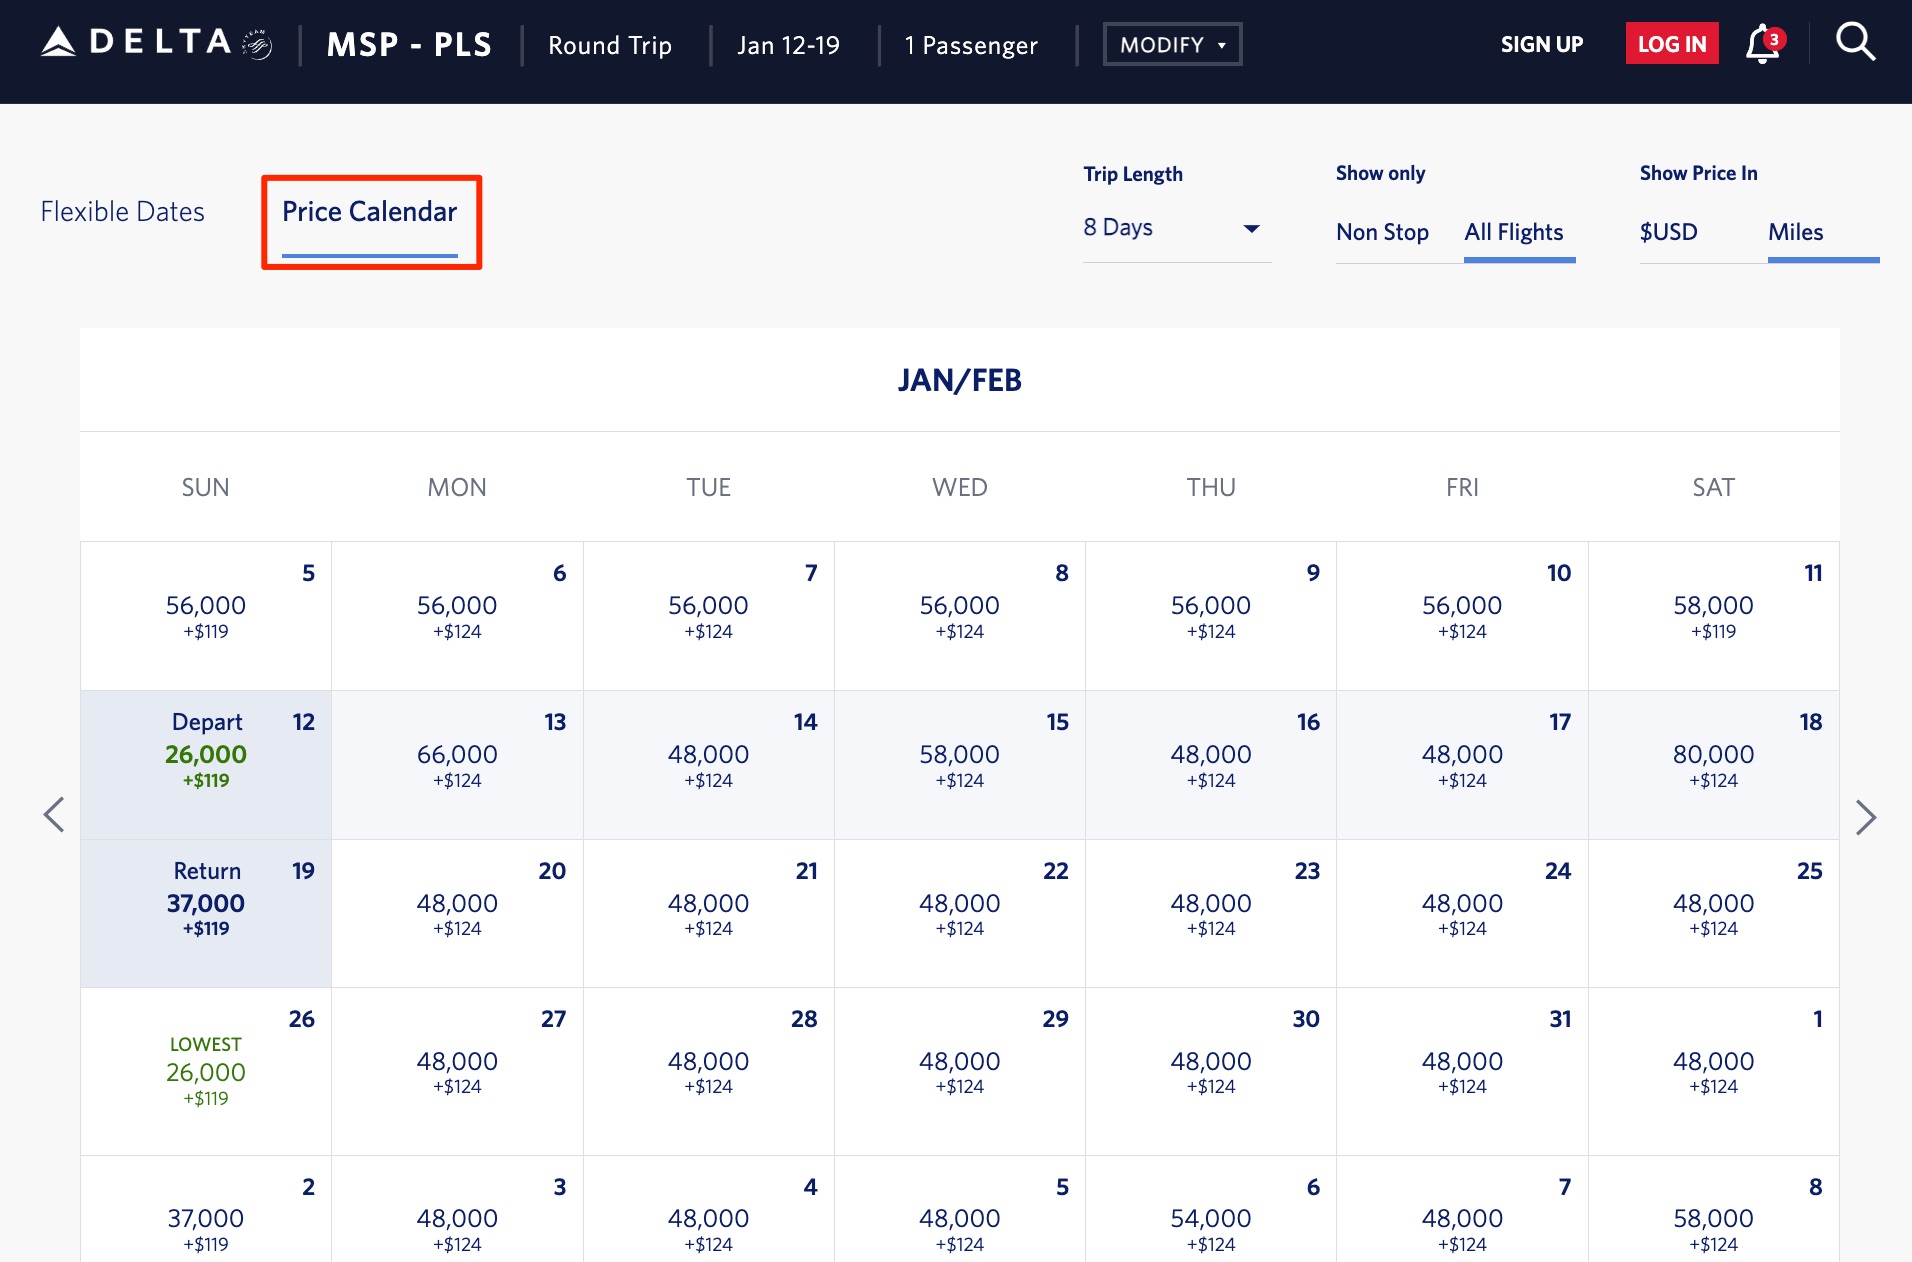Choose January 23 date cell
1912x1262 pixels.
point(1210,912)
